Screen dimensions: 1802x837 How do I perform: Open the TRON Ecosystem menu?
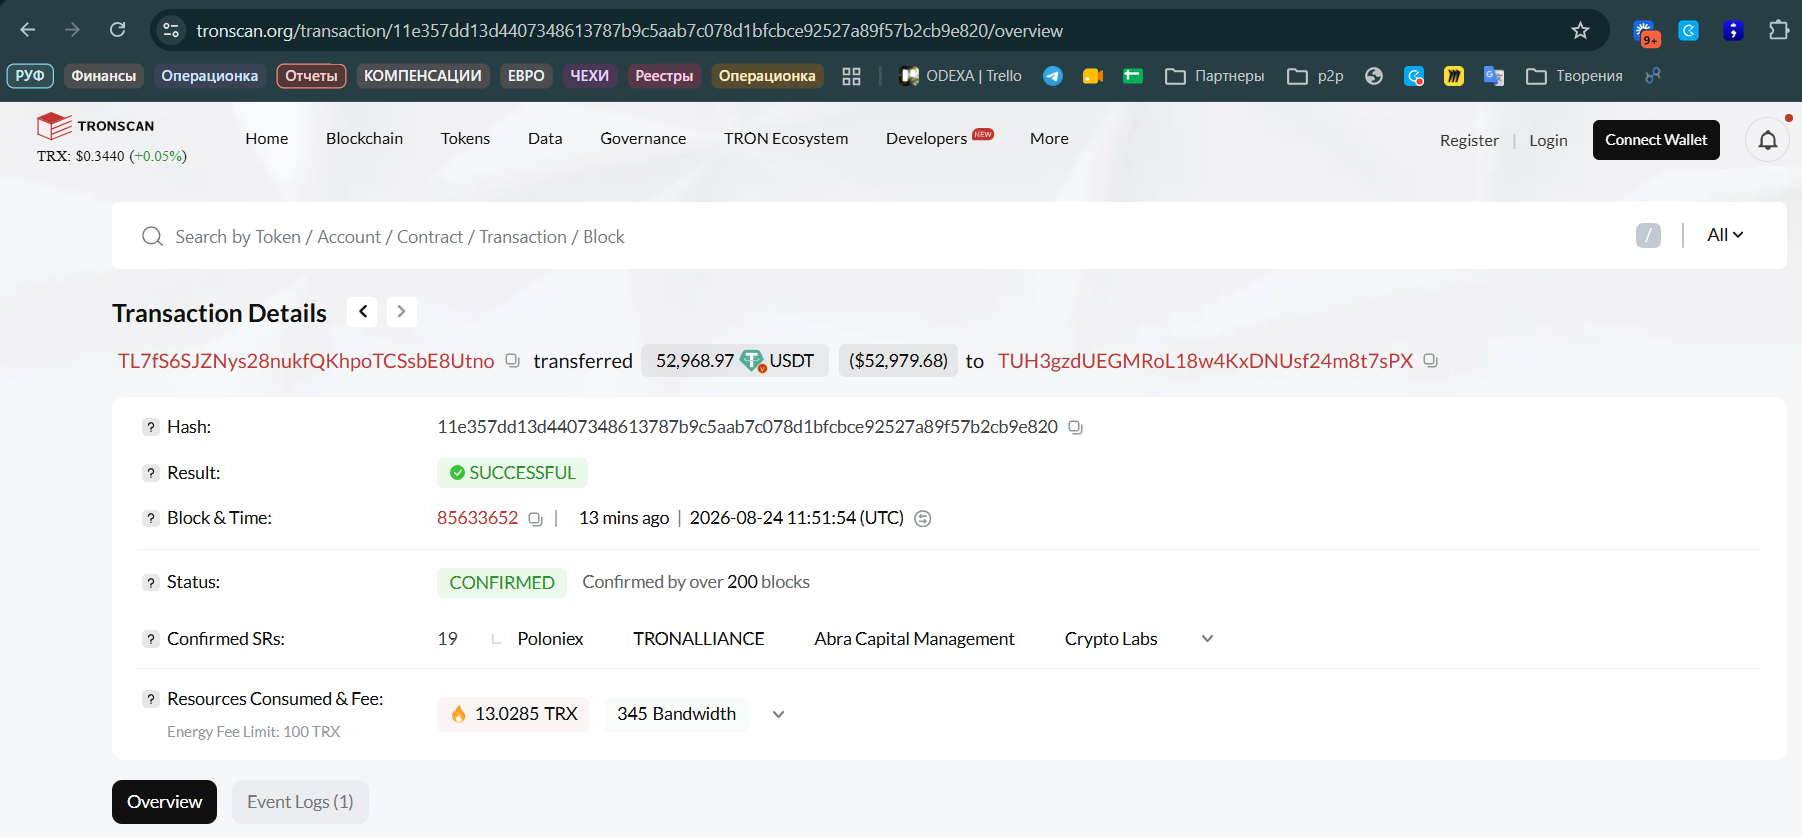786,139
